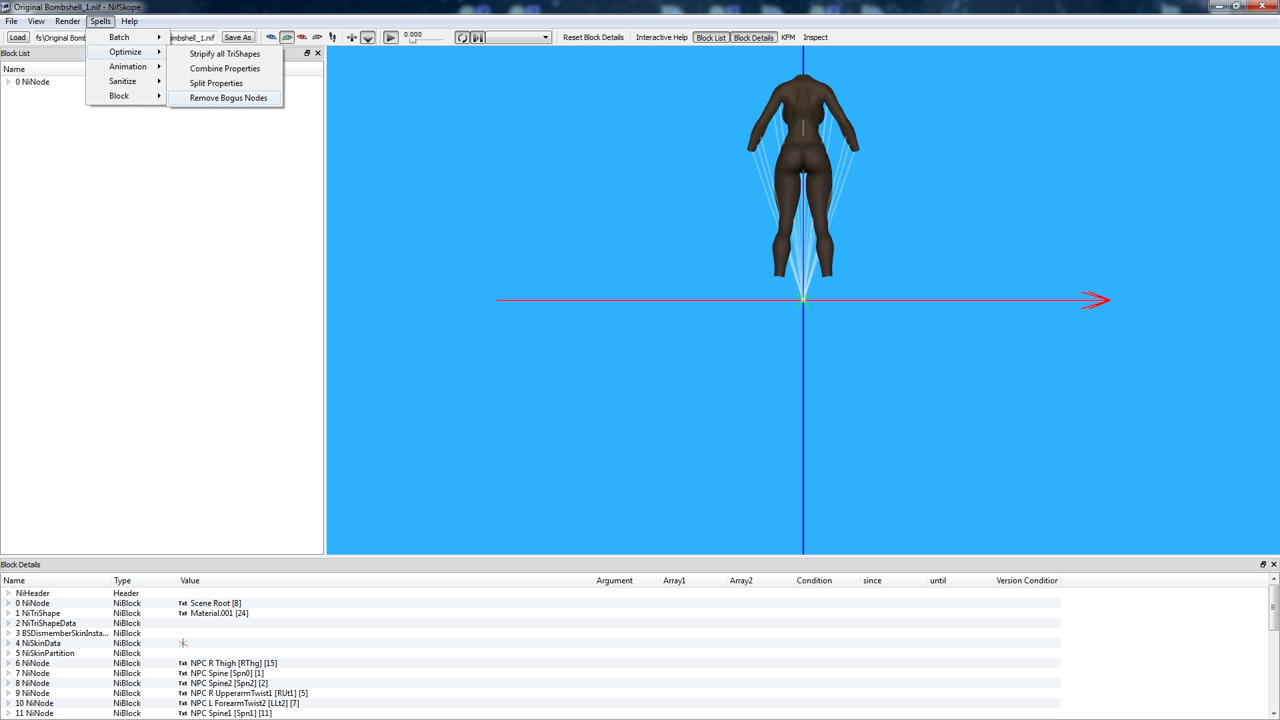Float the Block List panel
1280x720 pixels.
click(307, 53)
